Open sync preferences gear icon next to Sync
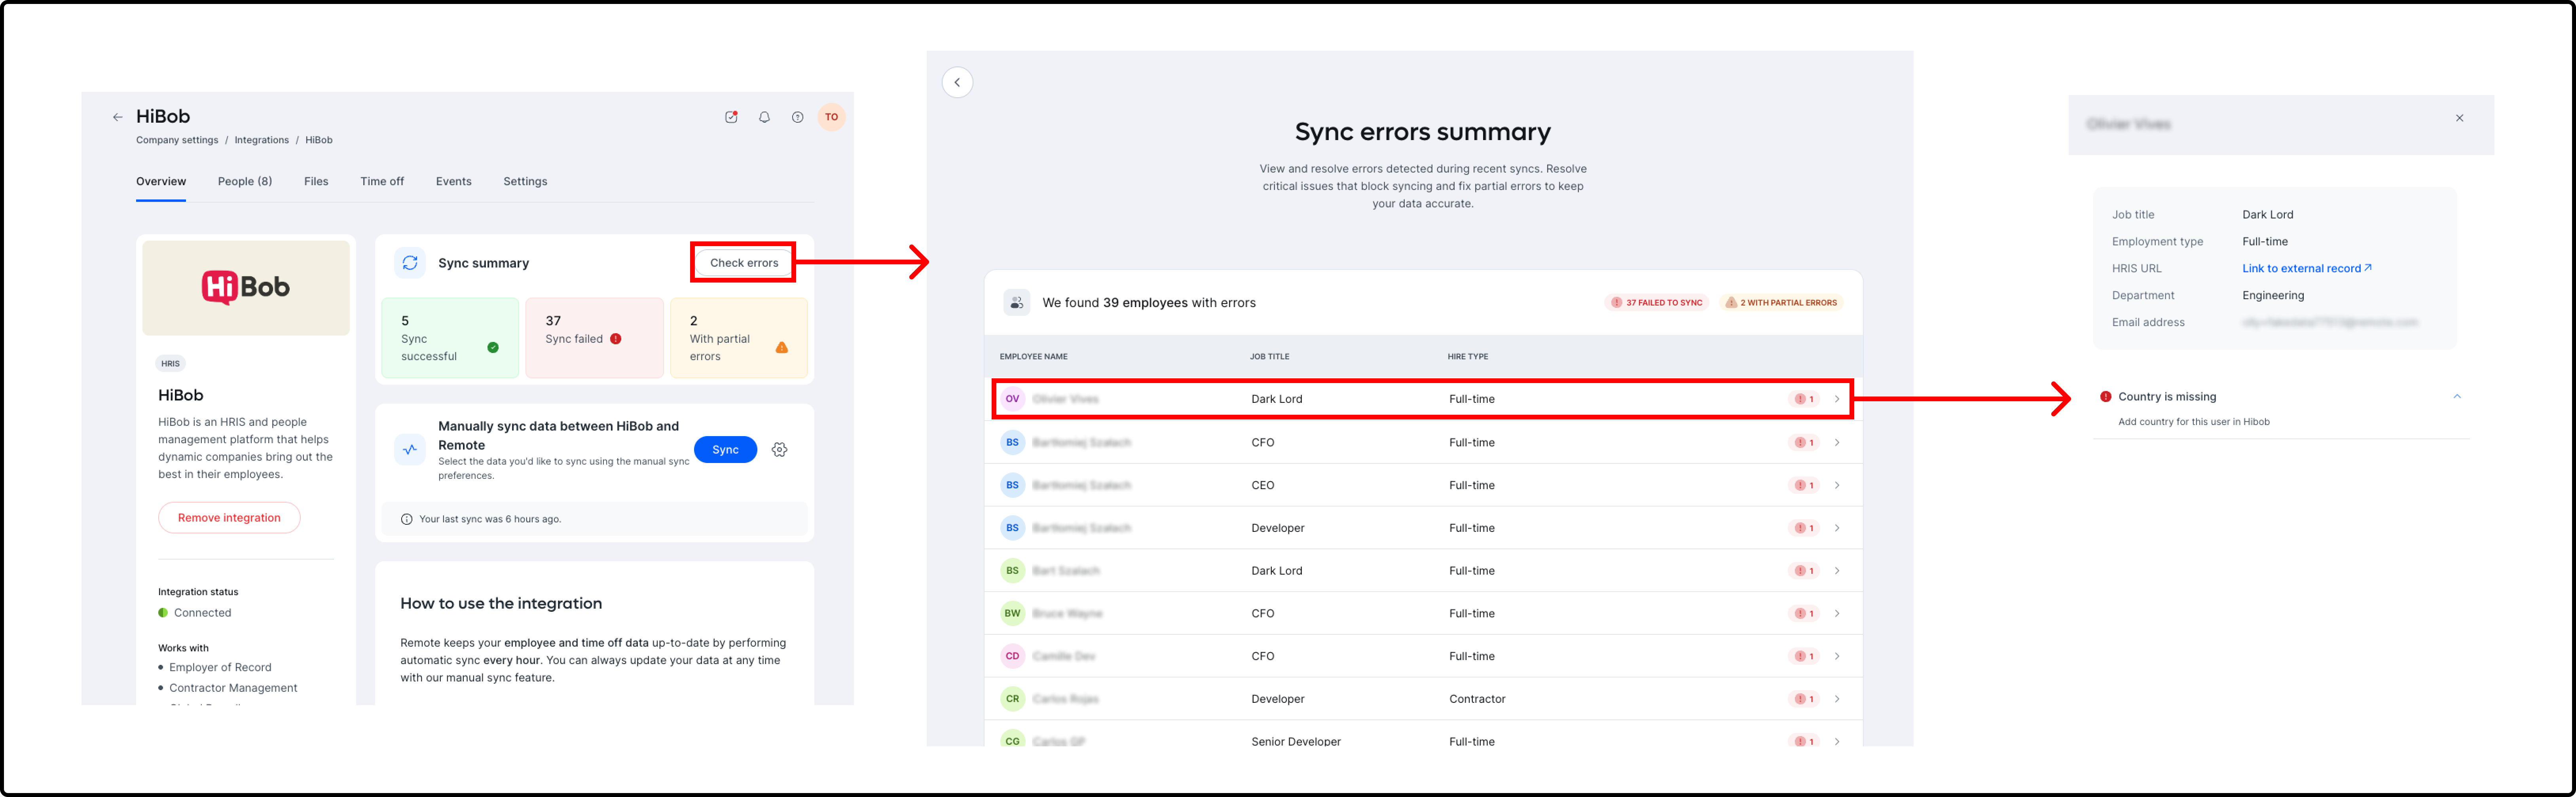The height and width of the screenshot is (797, 2576). coord(780,450)
